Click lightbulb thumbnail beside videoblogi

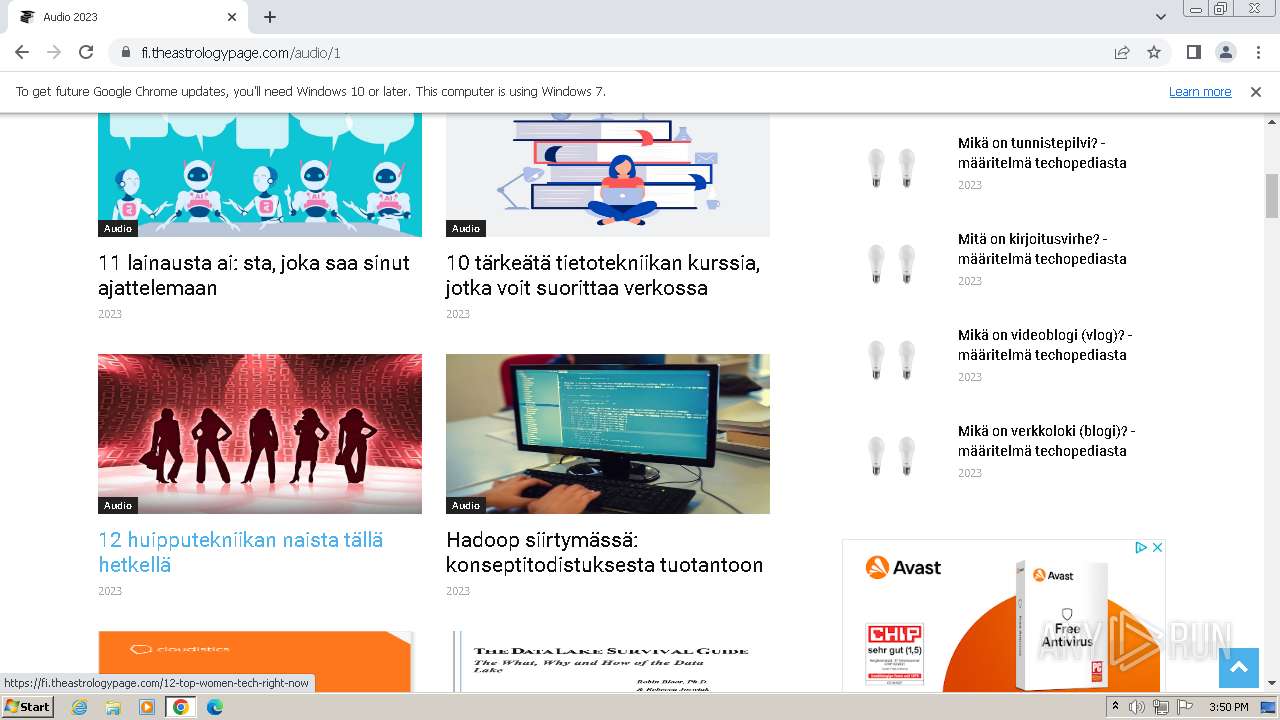[x=891, y=359]
